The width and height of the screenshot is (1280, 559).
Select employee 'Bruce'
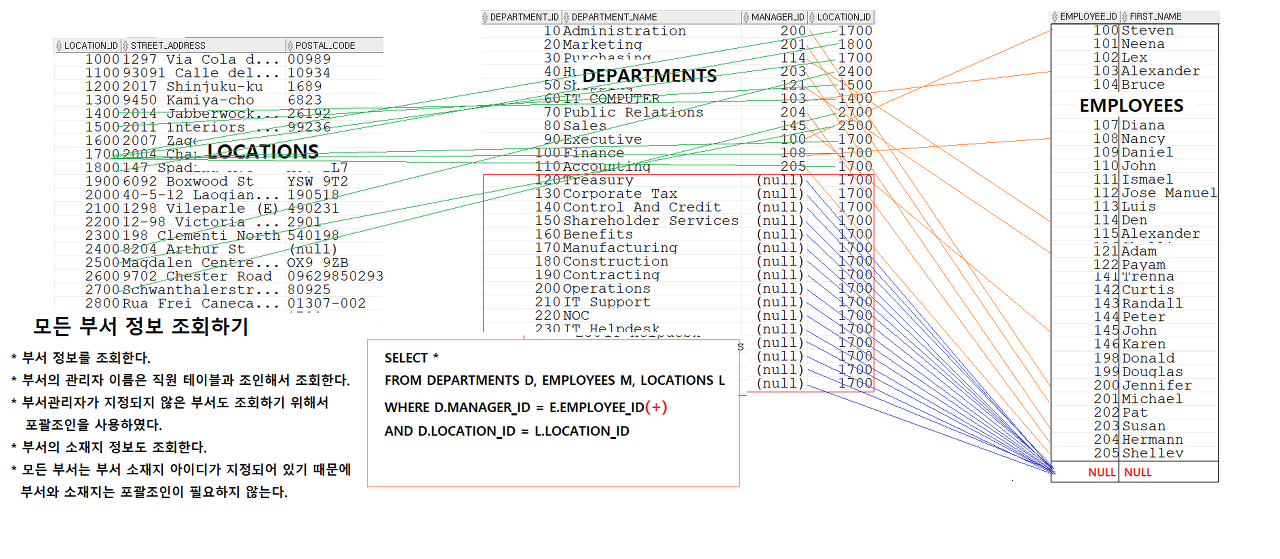(1143, 85)
